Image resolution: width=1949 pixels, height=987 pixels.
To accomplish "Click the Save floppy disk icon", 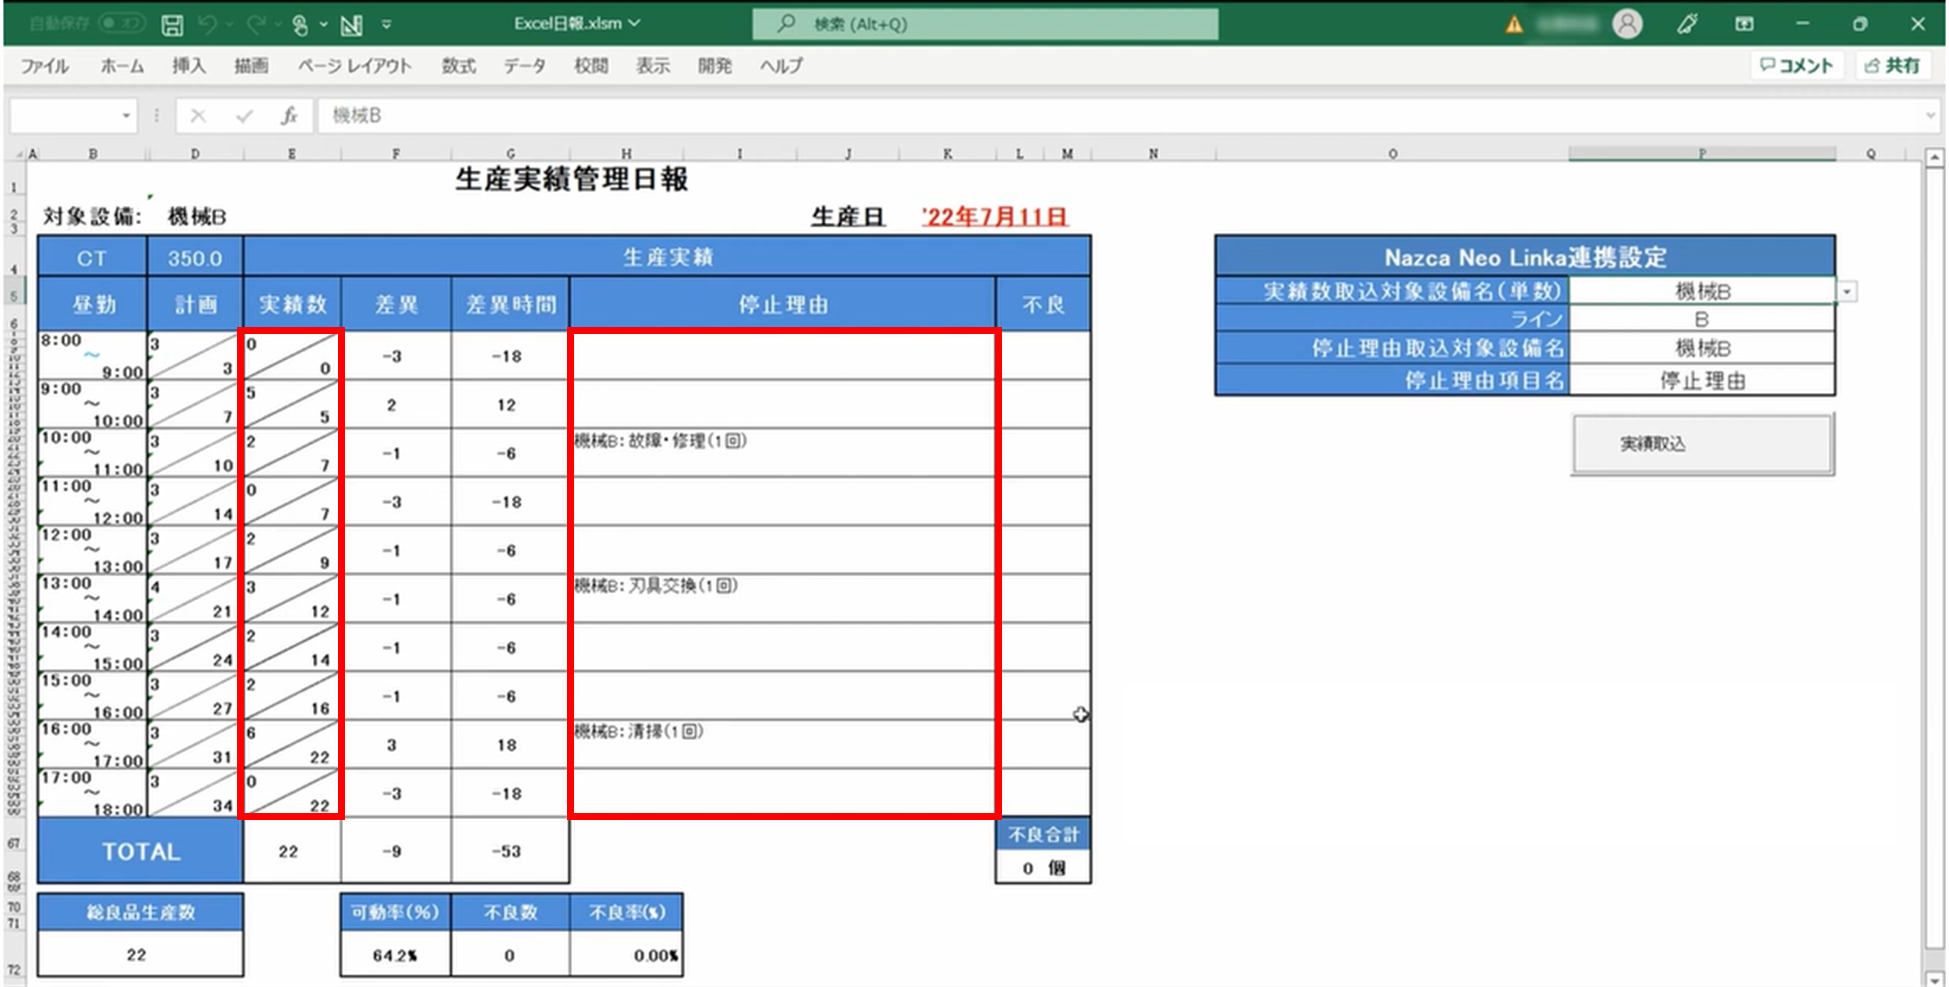I will tap(172, 24).
